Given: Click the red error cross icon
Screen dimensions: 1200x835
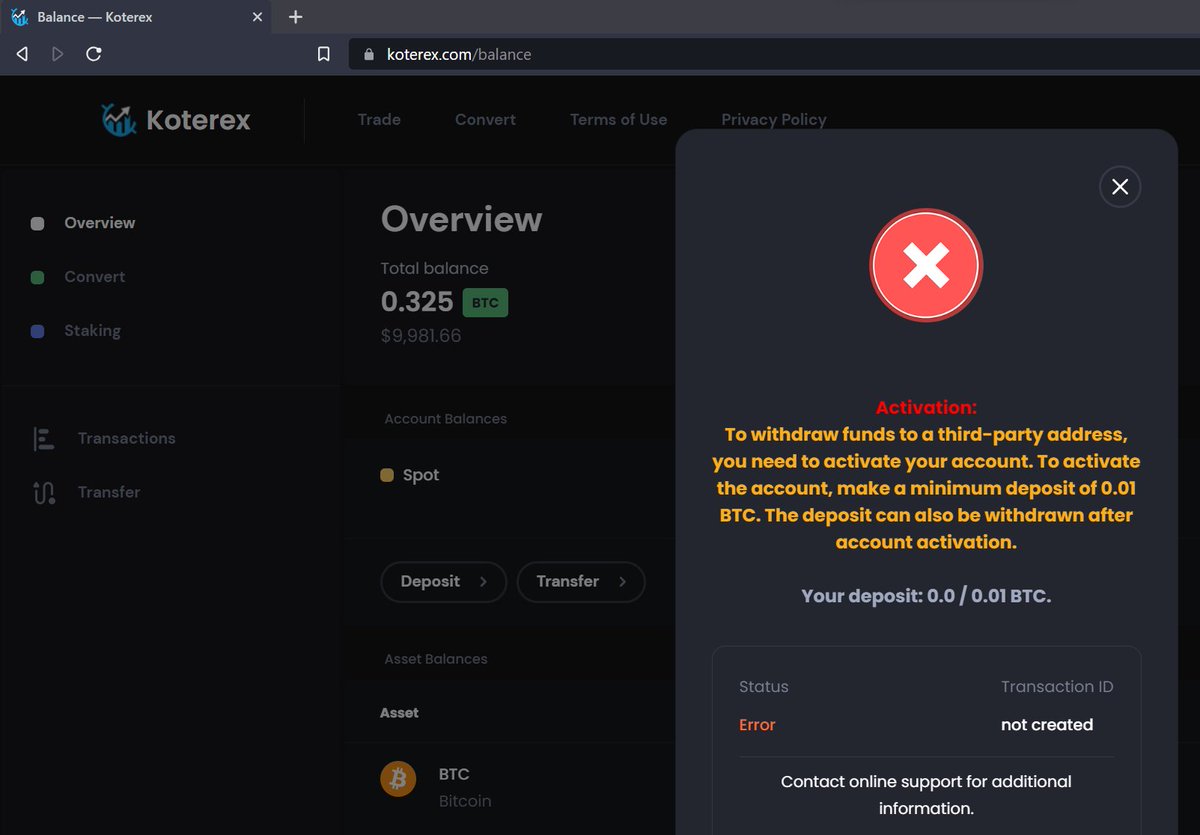Looking at the screenshot, I should point(925,265).
